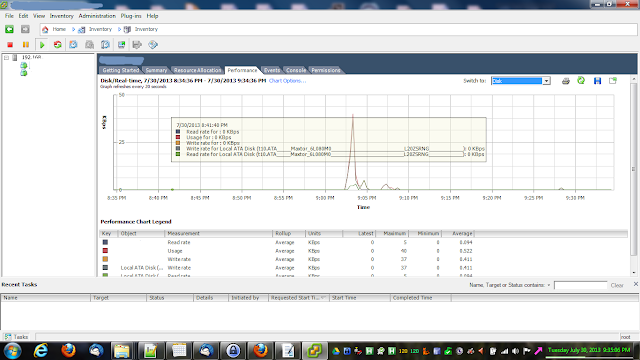This screenshot has height=360, width=640.
Task: Switch to the Permissions tab
Action: (326, 70)
